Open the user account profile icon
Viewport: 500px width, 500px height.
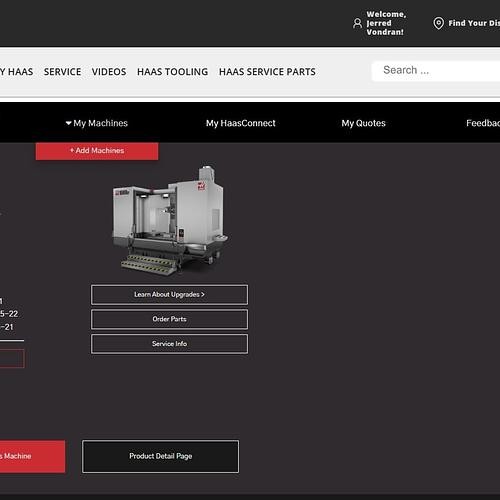point(357,23)
